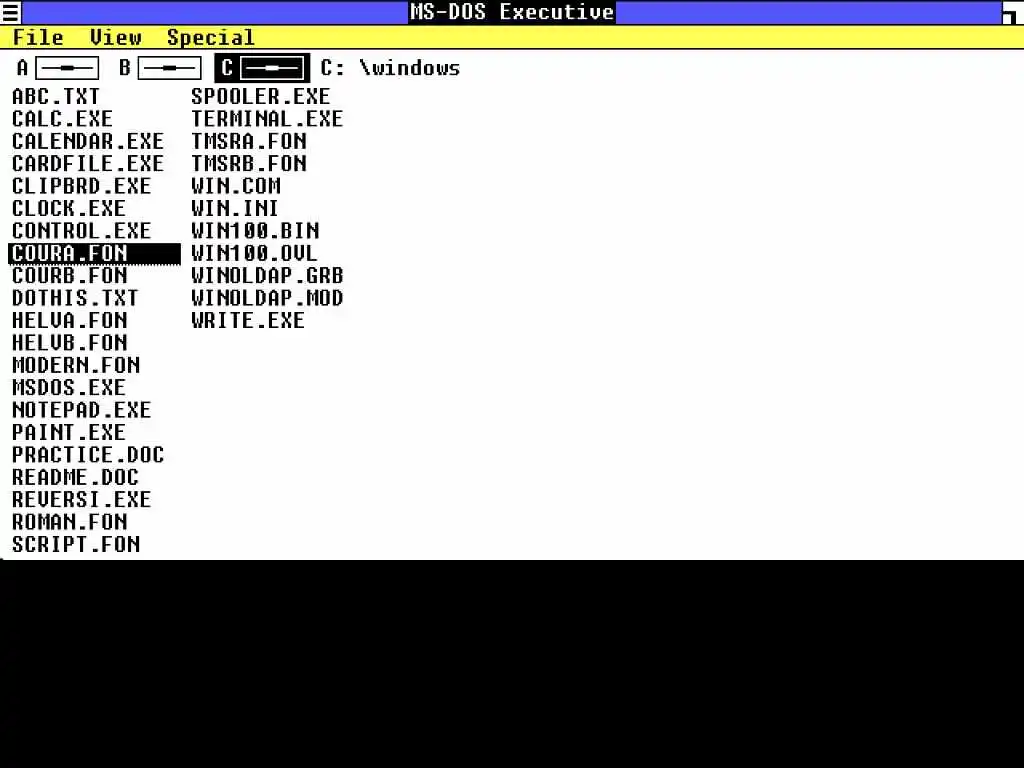Select CALENDAR.EXE file
This screenshot has height=768, width=1024.
pos(88,141)
